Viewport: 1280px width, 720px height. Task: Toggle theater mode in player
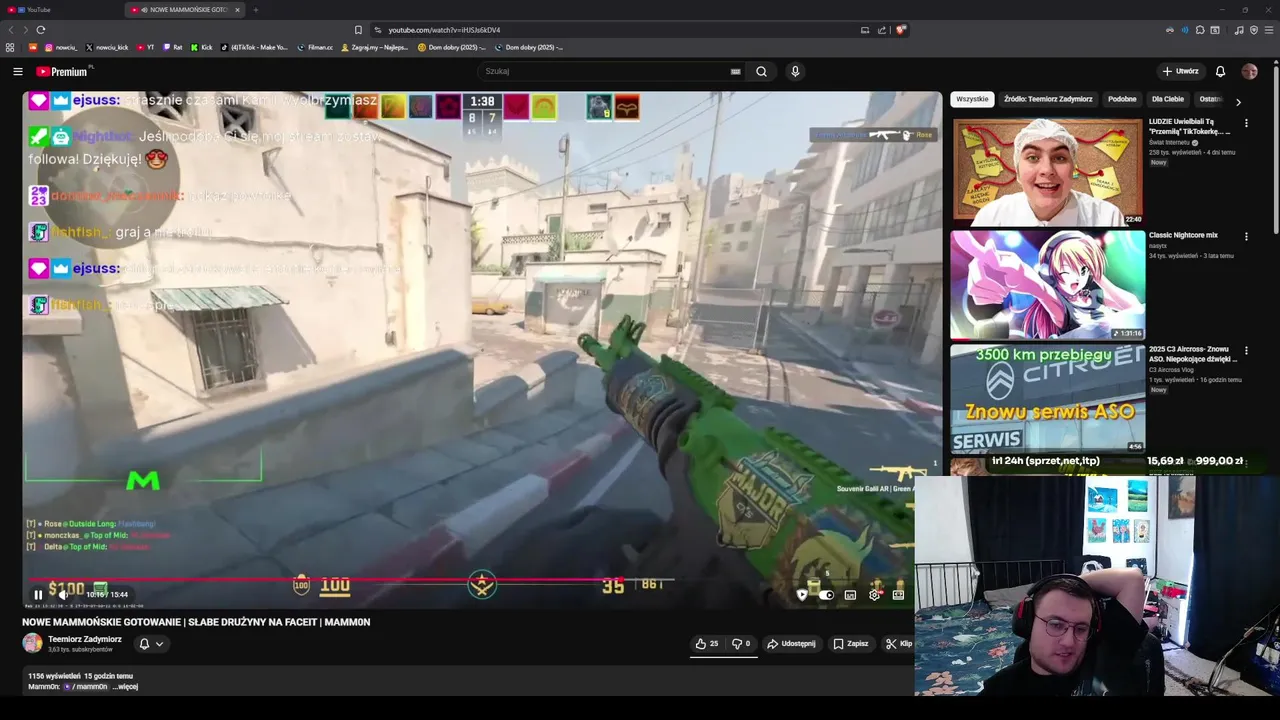pos(898,595)
